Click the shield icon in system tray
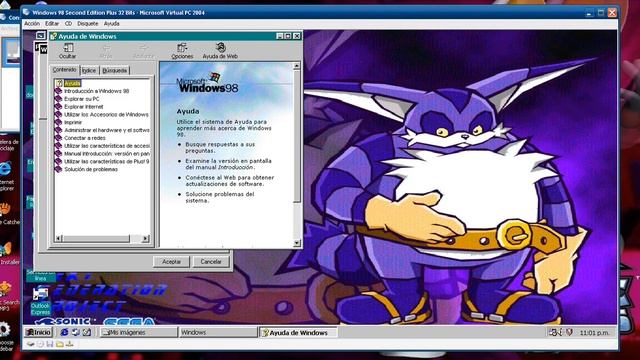This screenshot has width=640, height=360. click(x=569, y=332)
